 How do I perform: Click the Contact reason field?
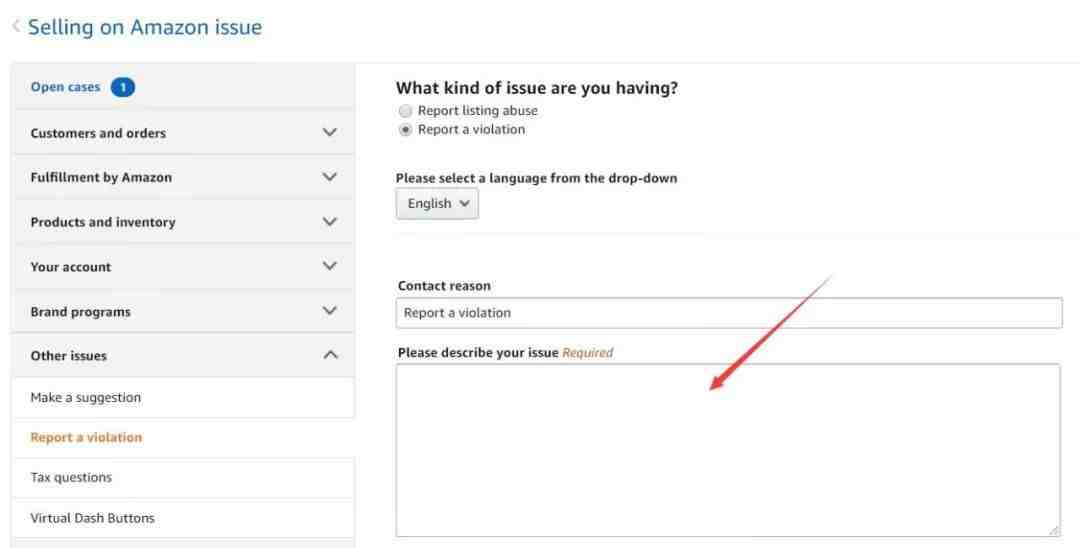(729, 313)
